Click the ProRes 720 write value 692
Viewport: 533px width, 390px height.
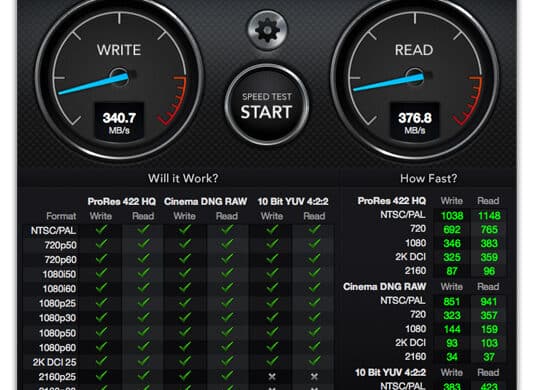click(452, 230)
